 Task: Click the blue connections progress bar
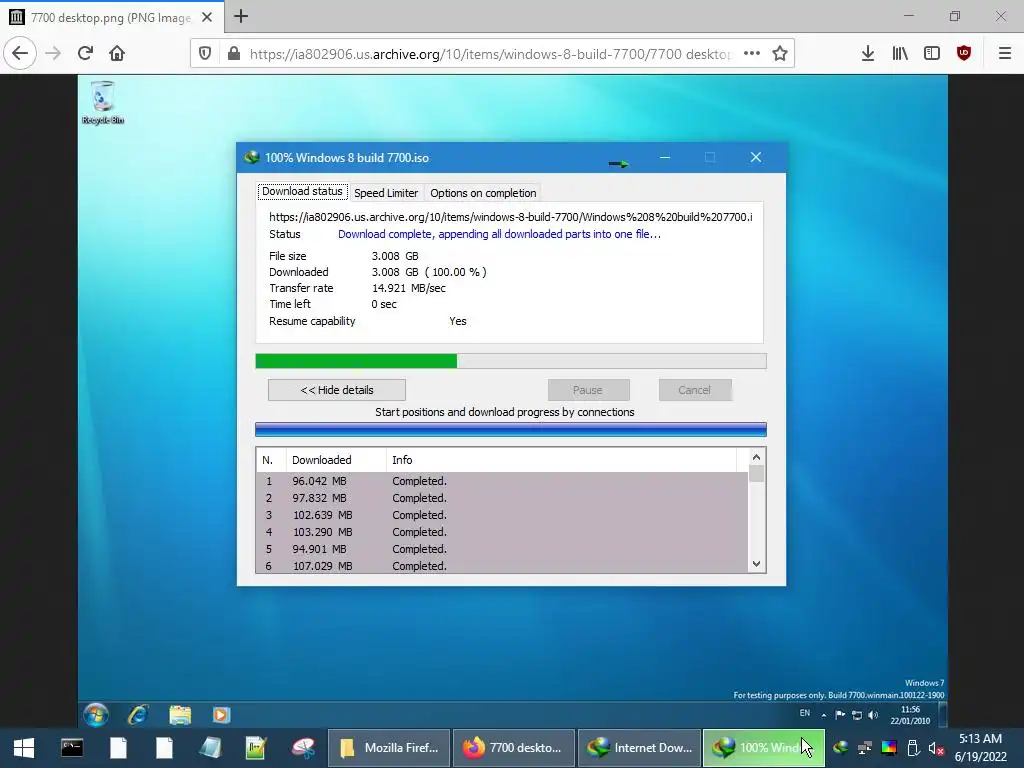(x=511, y=429)
